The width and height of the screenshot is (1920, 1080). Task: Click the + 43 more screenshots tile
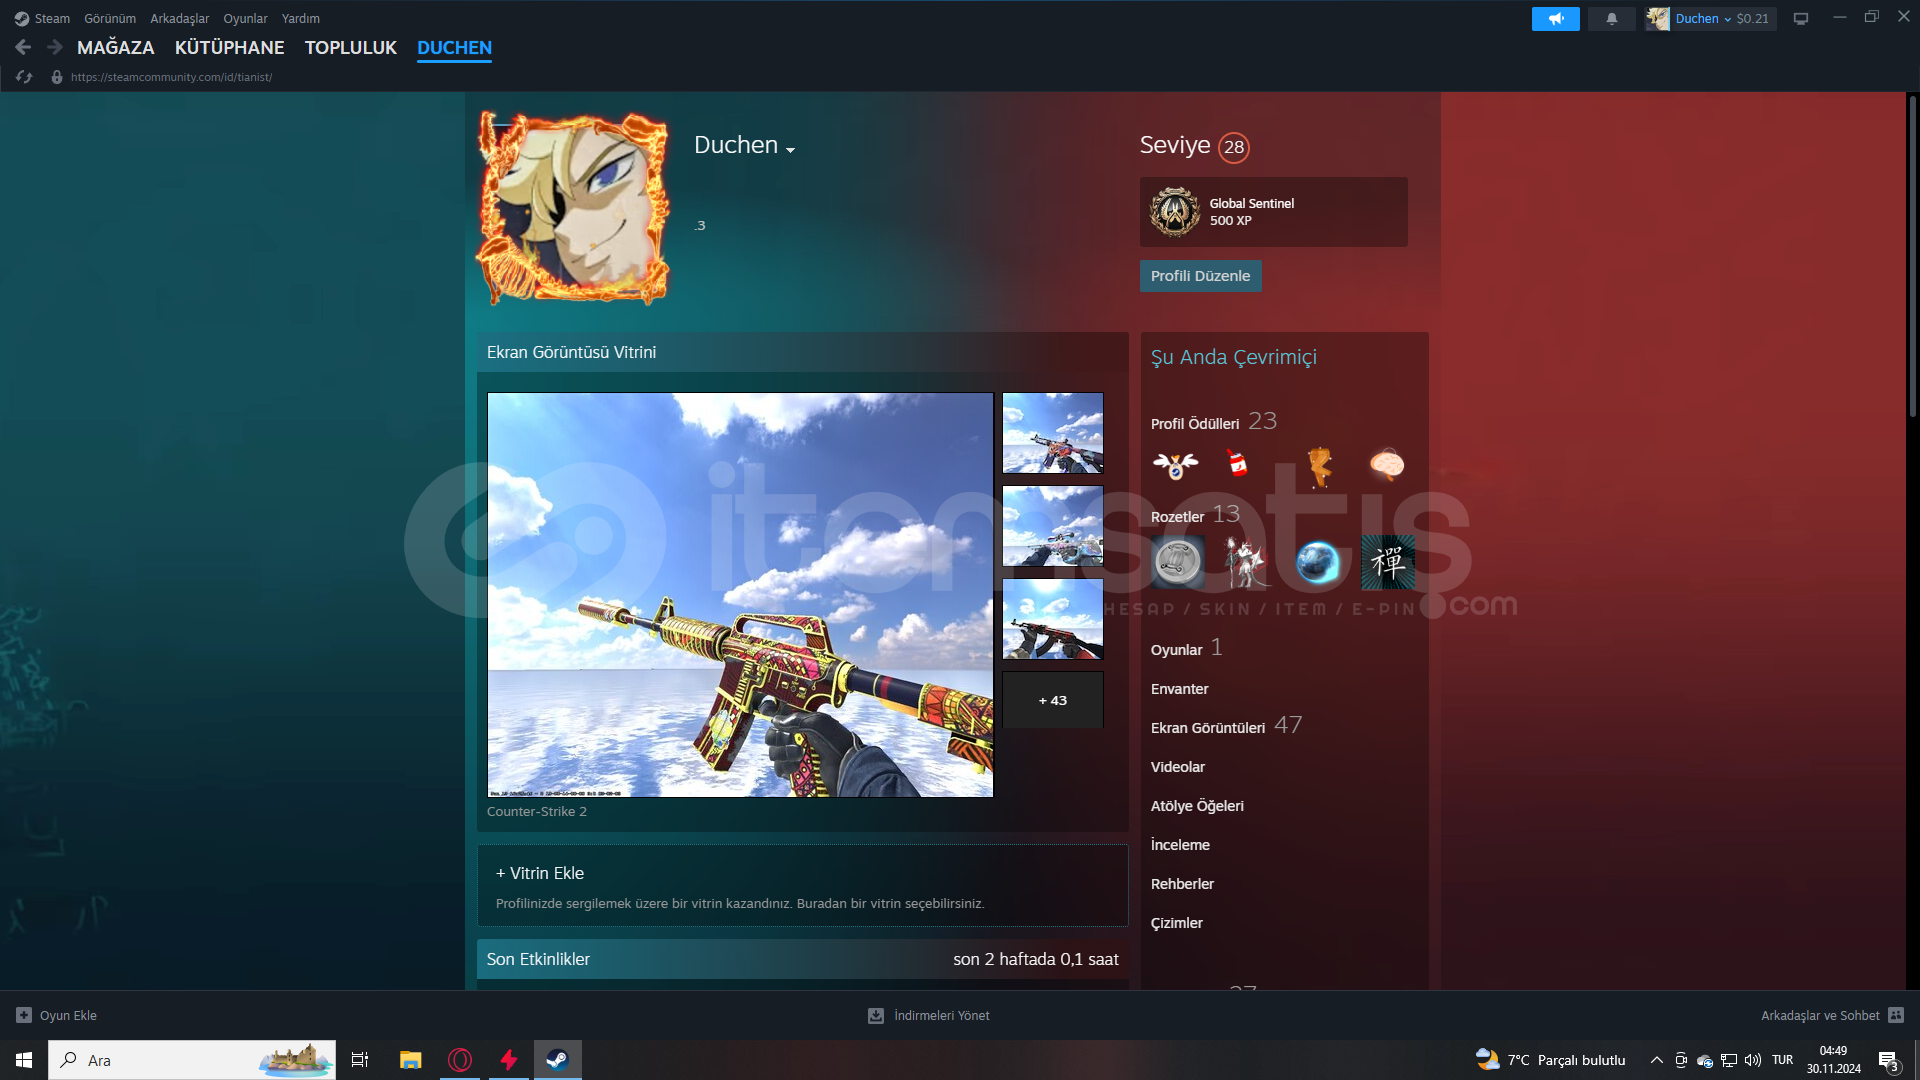pyautogui.click(x=1053, y=700)
